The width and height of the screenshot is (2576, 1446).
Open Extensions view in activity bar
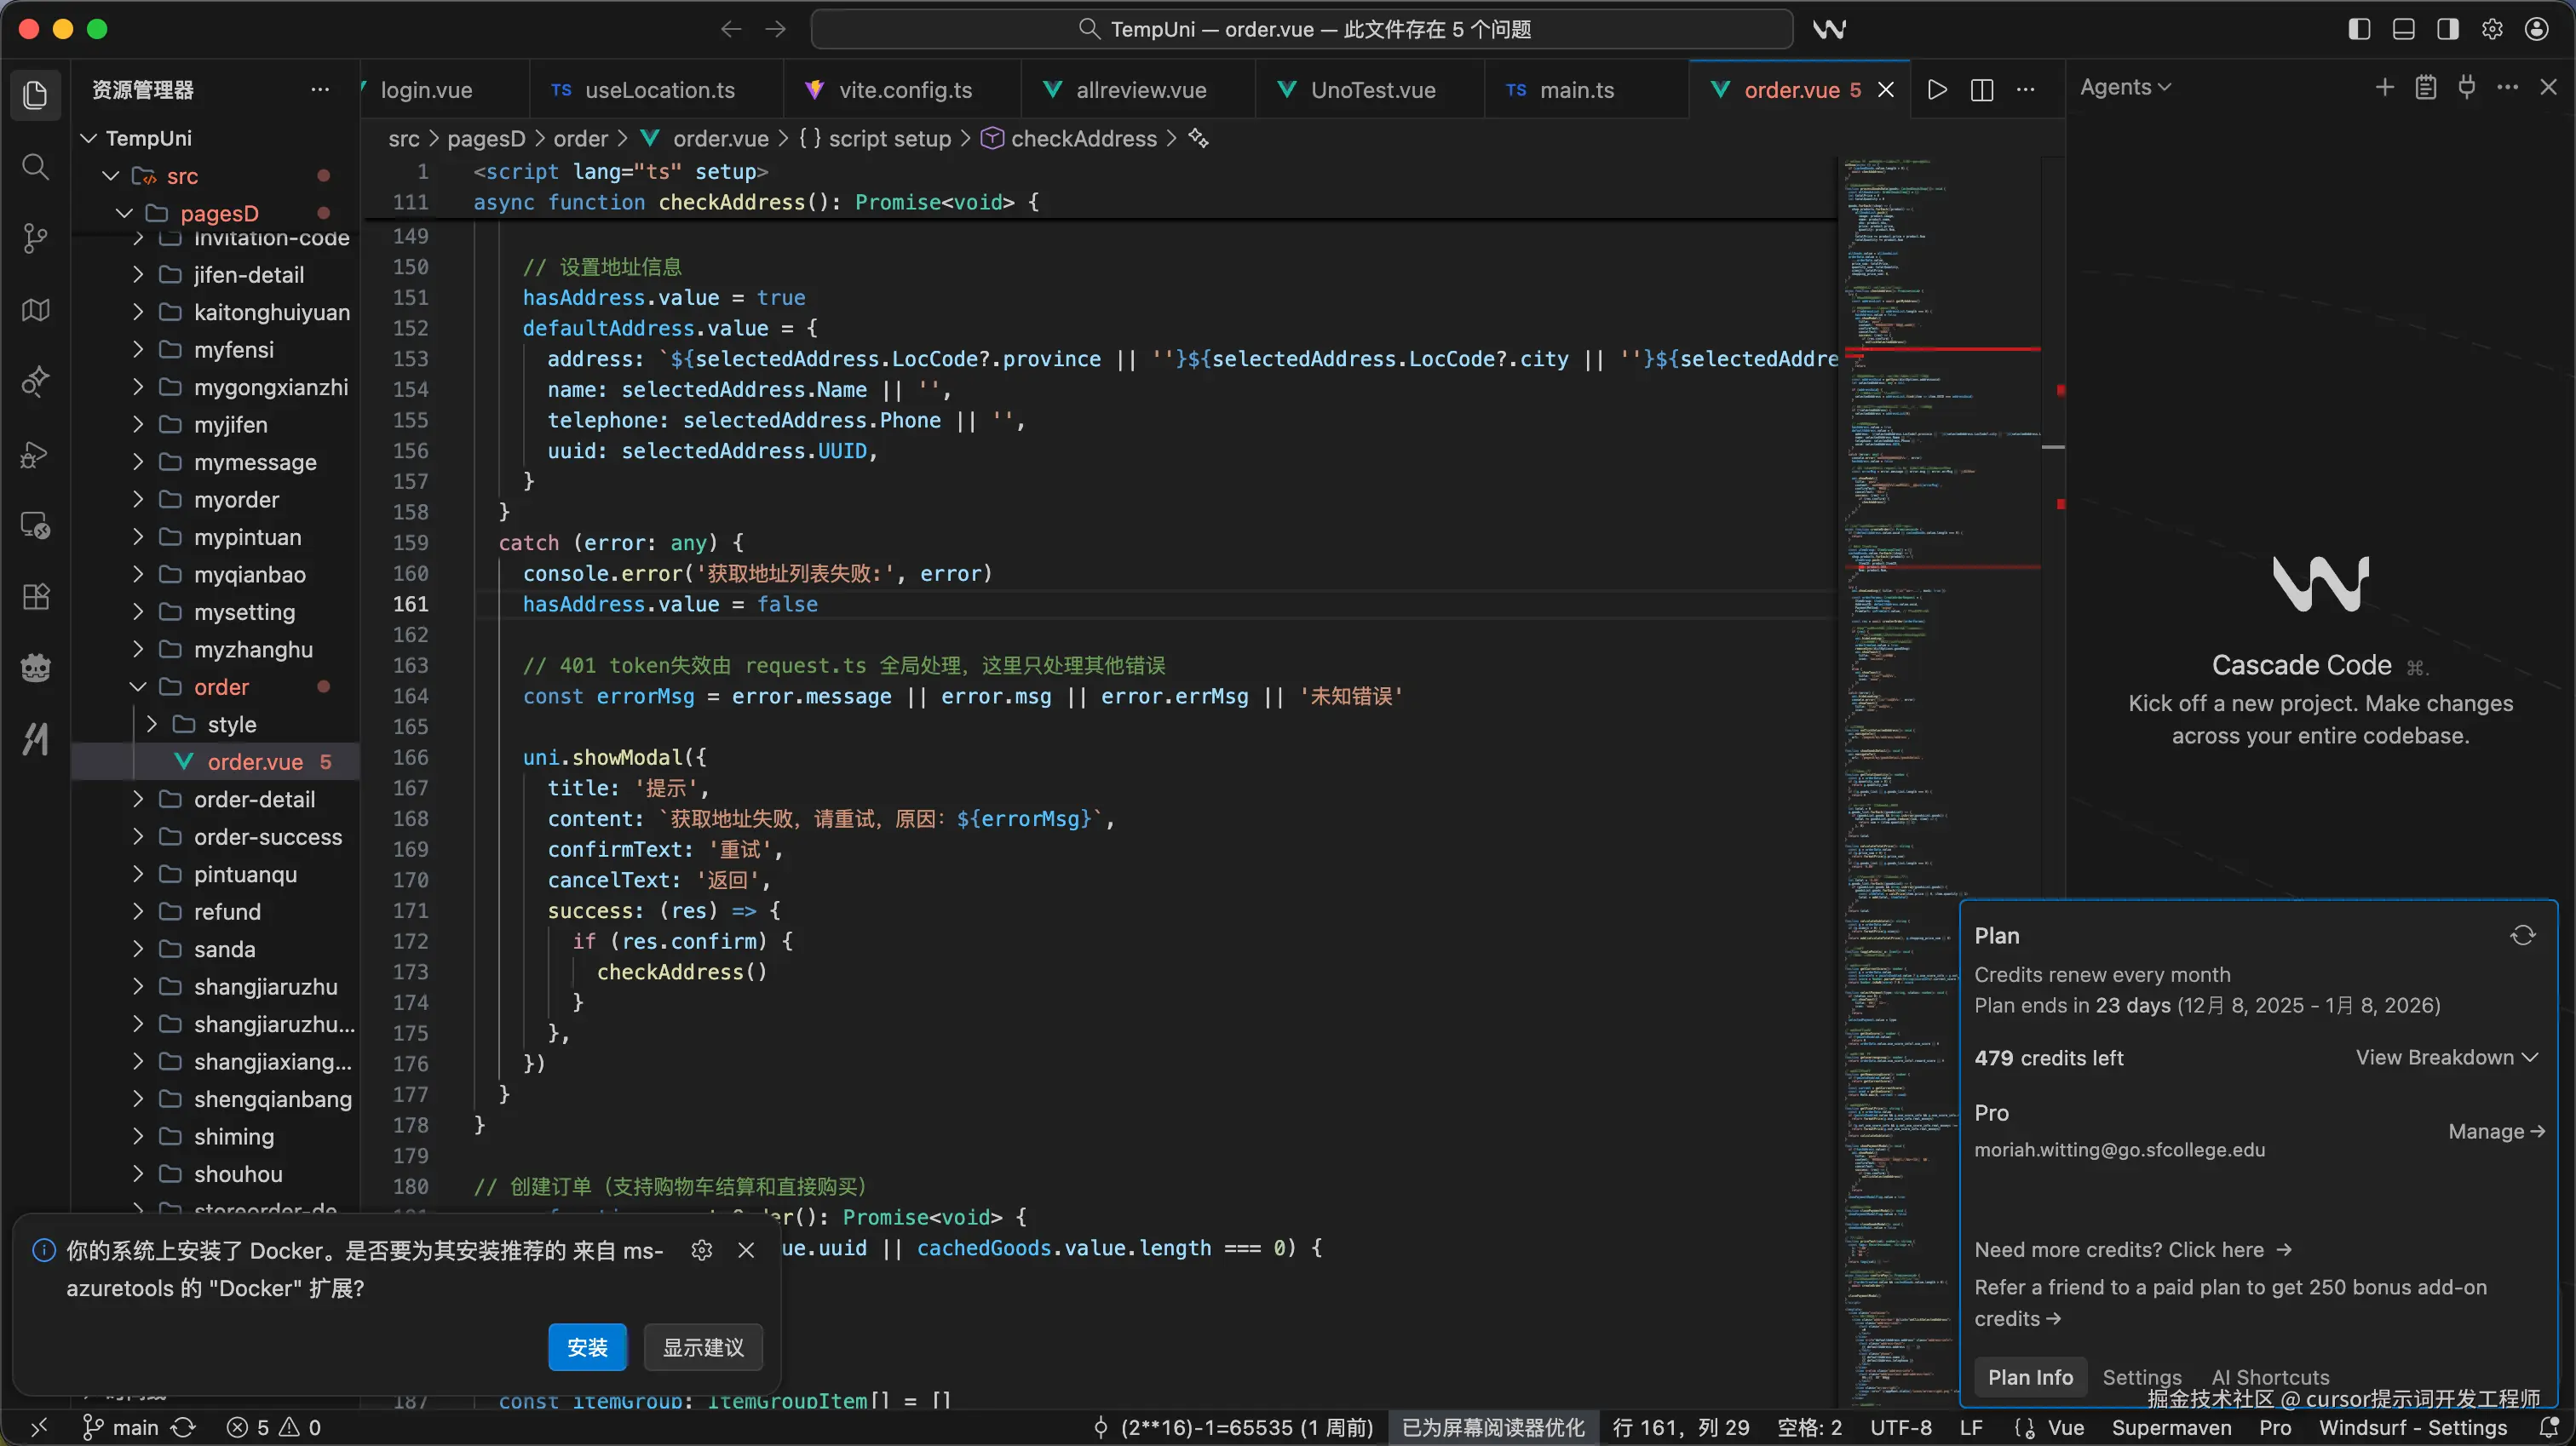point(35,597)
